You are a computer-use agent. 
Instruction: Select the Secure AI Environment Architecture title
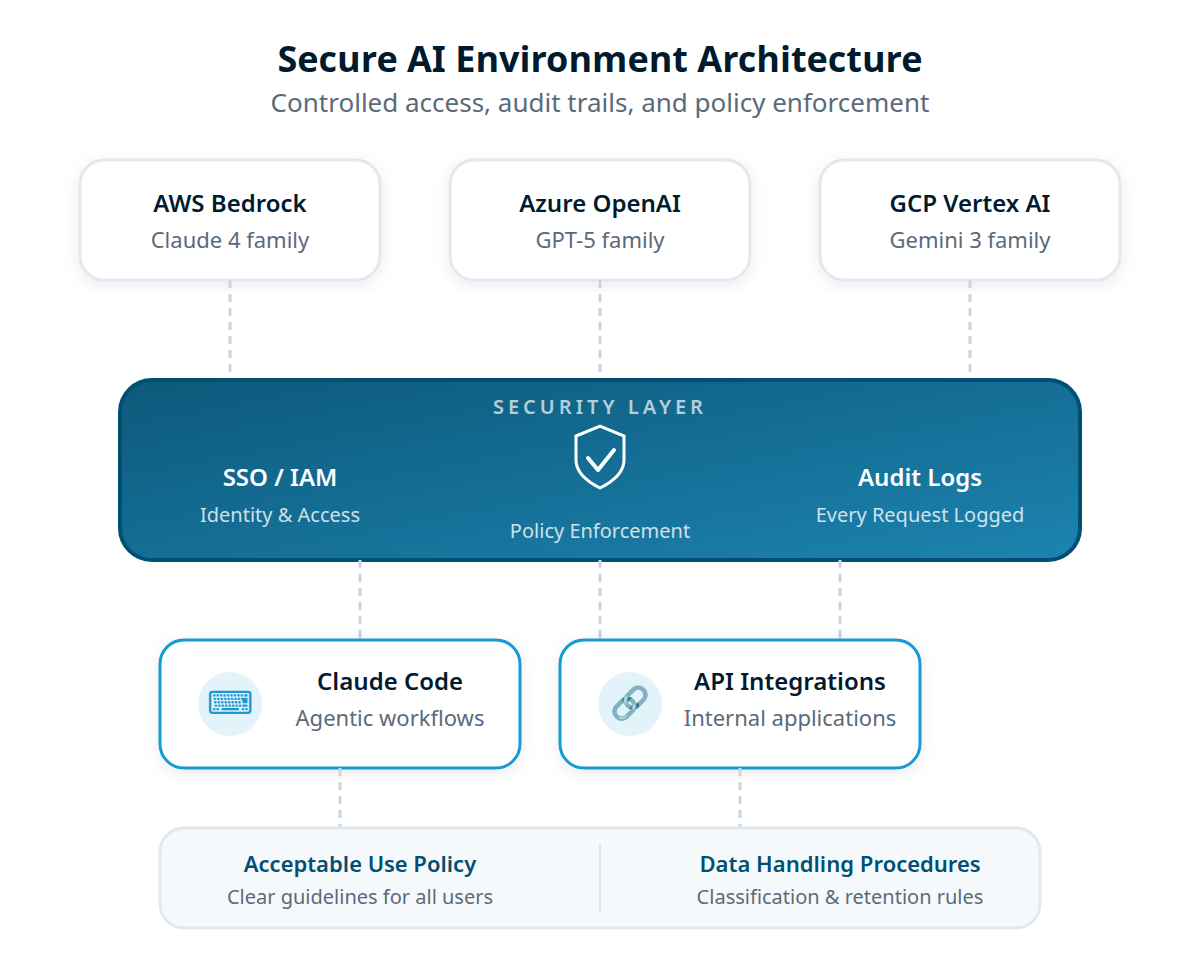point(599,59)
